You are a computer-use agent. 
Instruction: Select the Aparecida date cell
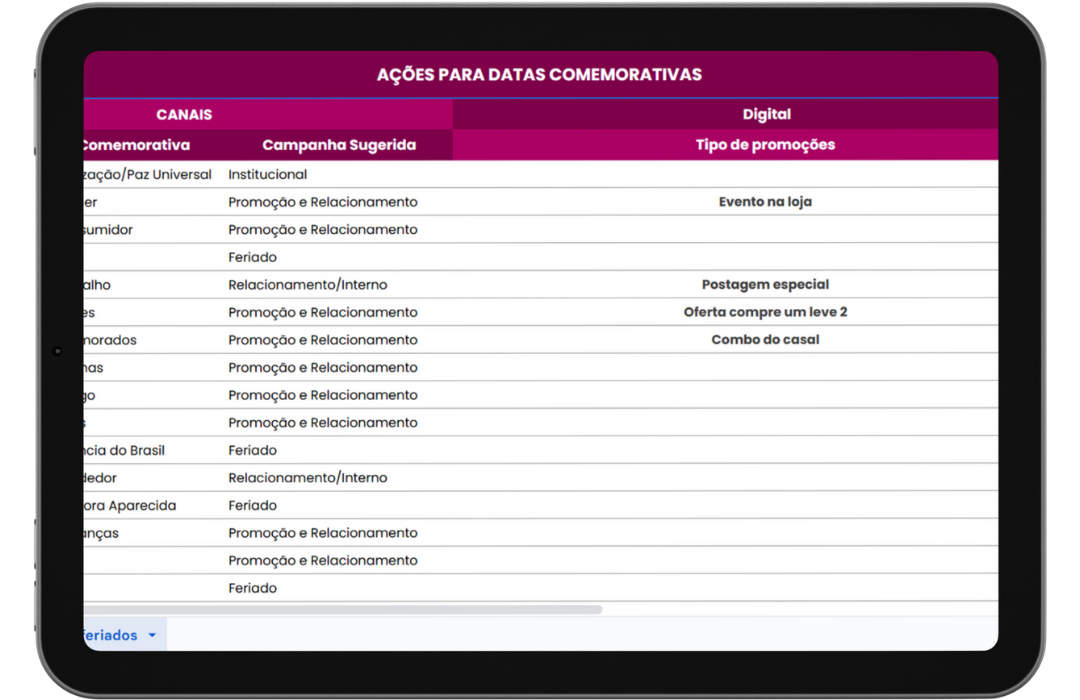[130, 506]
